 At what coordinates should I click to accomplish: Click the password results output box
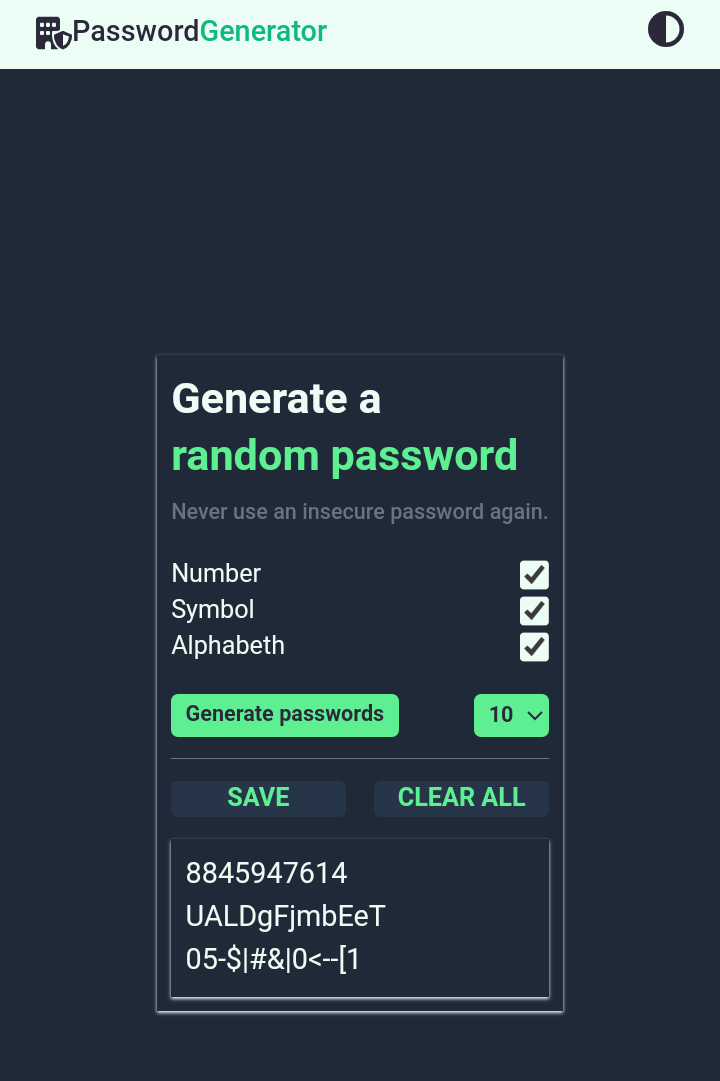360,918
